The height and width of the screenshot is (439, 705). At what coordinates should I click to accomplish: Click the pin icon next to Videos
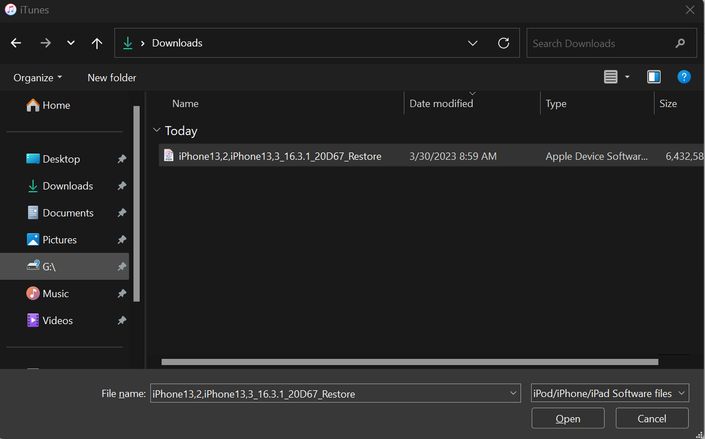point(121,321)
